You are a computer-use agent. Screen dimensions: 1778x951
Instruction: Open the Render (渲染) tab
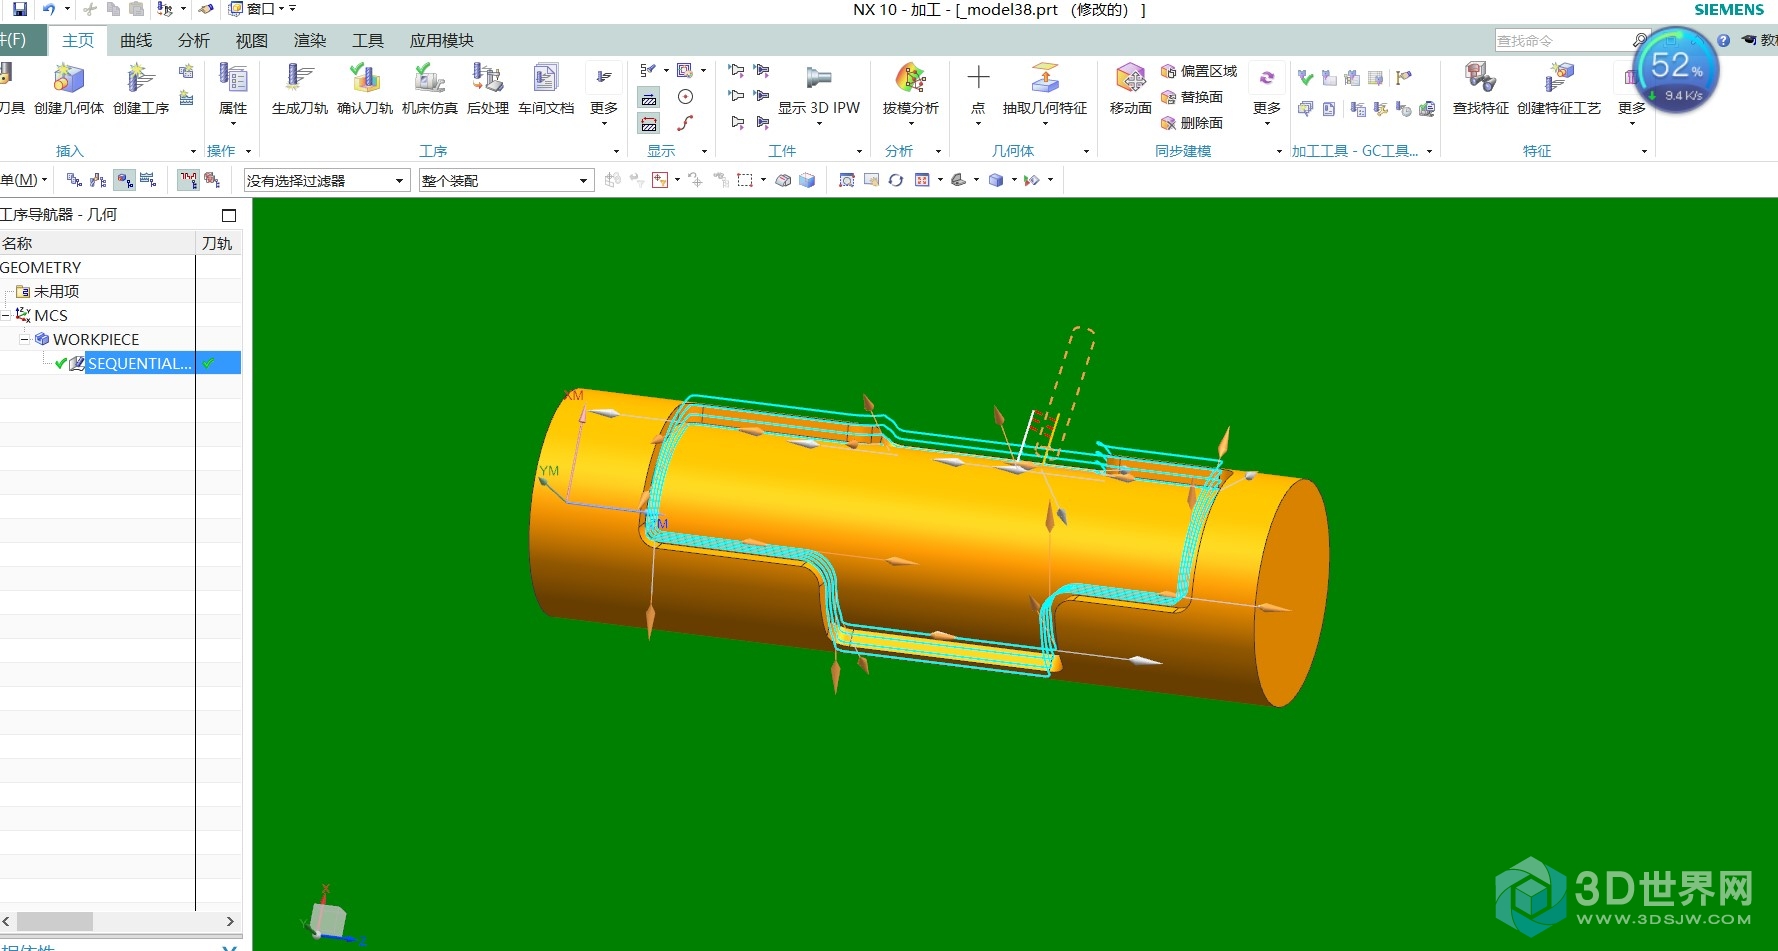310,40
